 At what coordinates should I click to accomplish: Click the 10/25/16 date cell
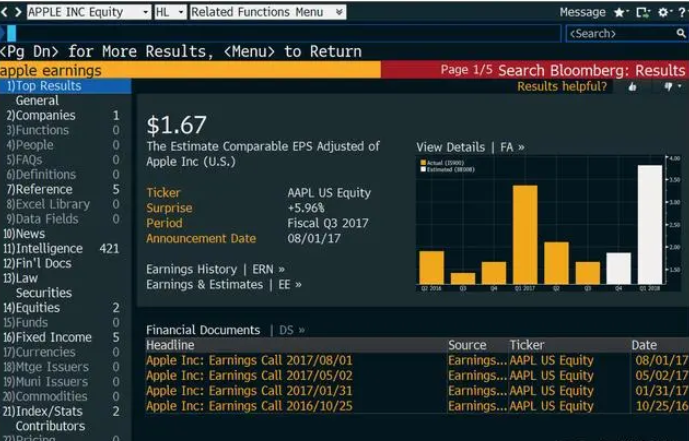[662, 406]
